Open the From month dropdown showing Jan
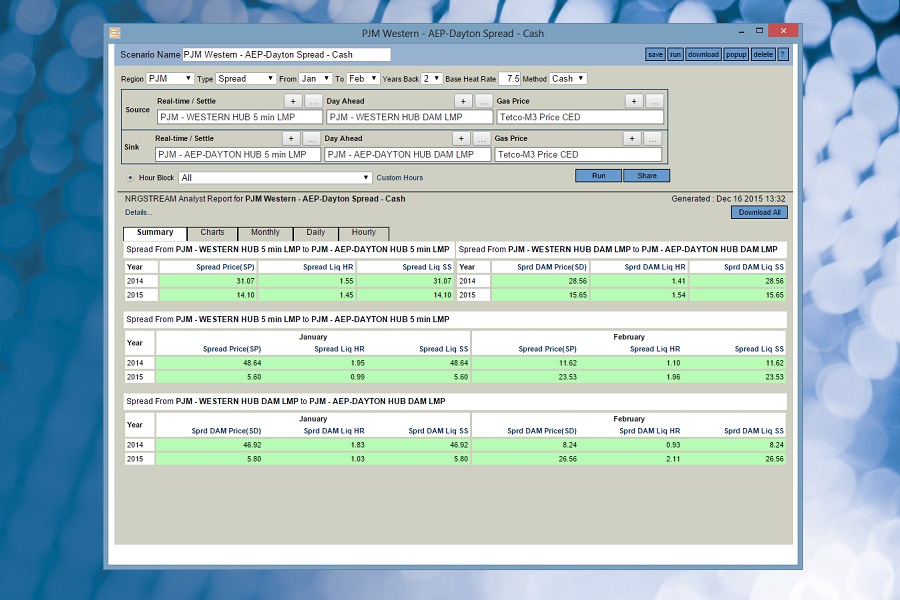The height and width of the screenshot is (600, 900). pos(315,79)
